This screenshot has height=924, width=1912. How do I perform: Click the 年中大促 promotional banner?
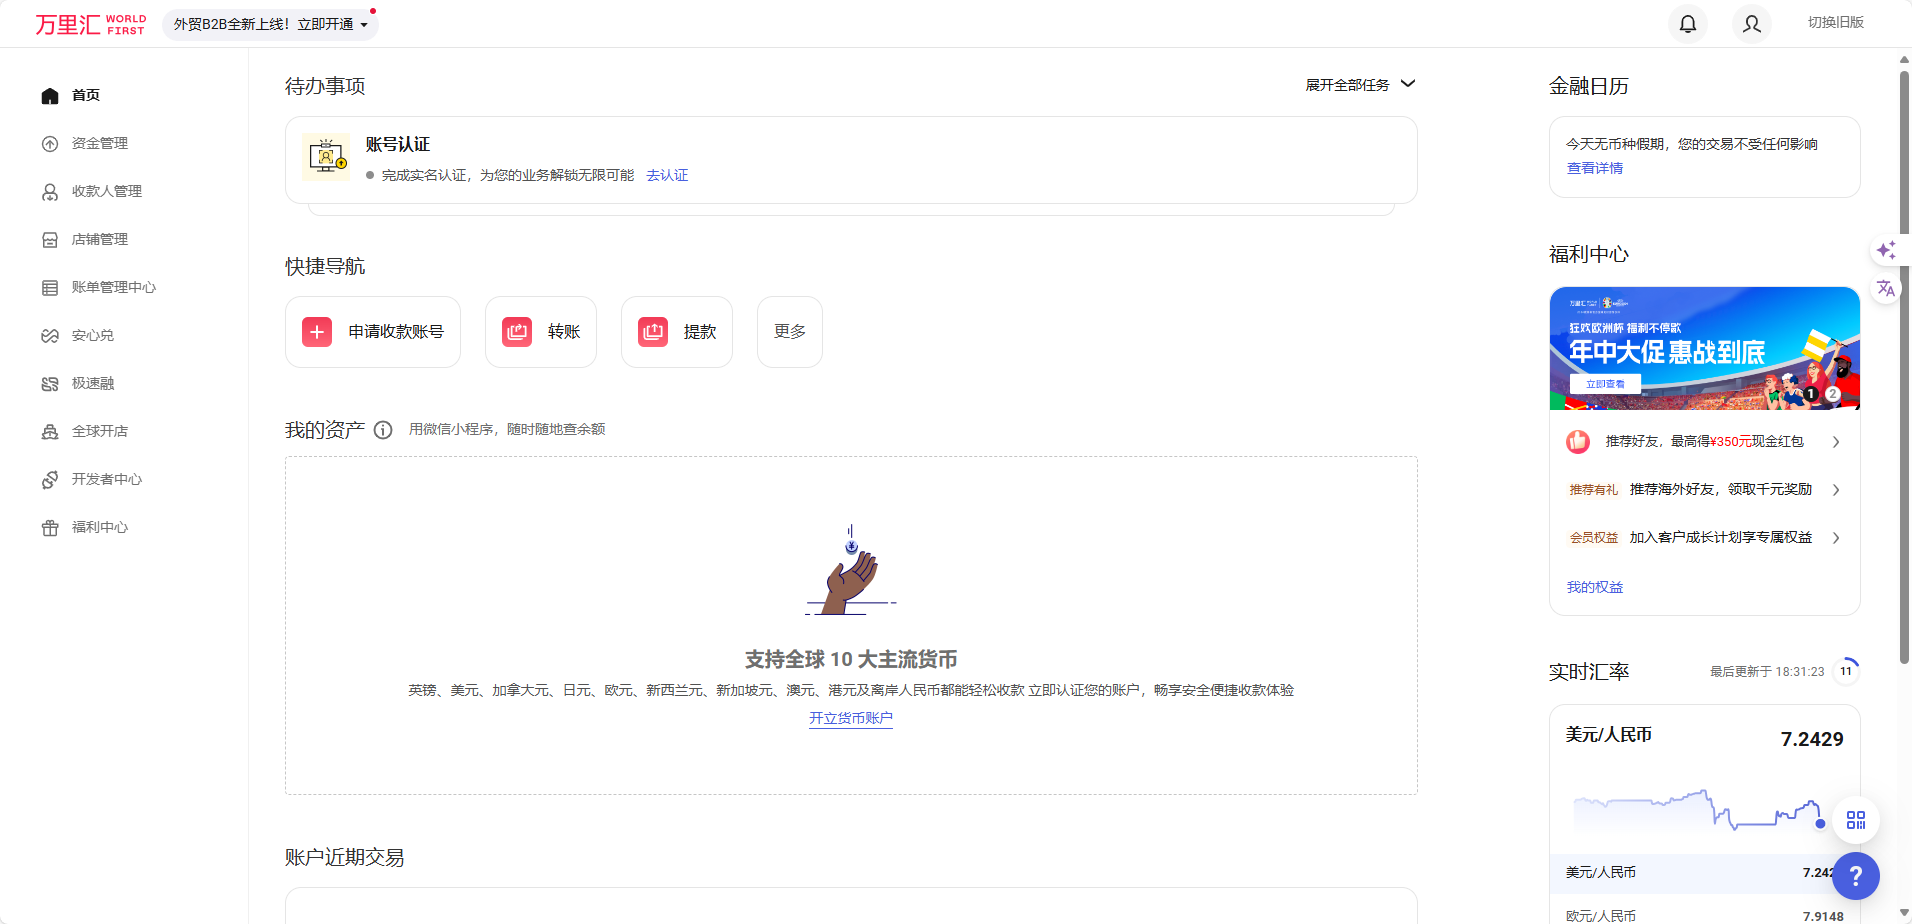(1705, 349)
